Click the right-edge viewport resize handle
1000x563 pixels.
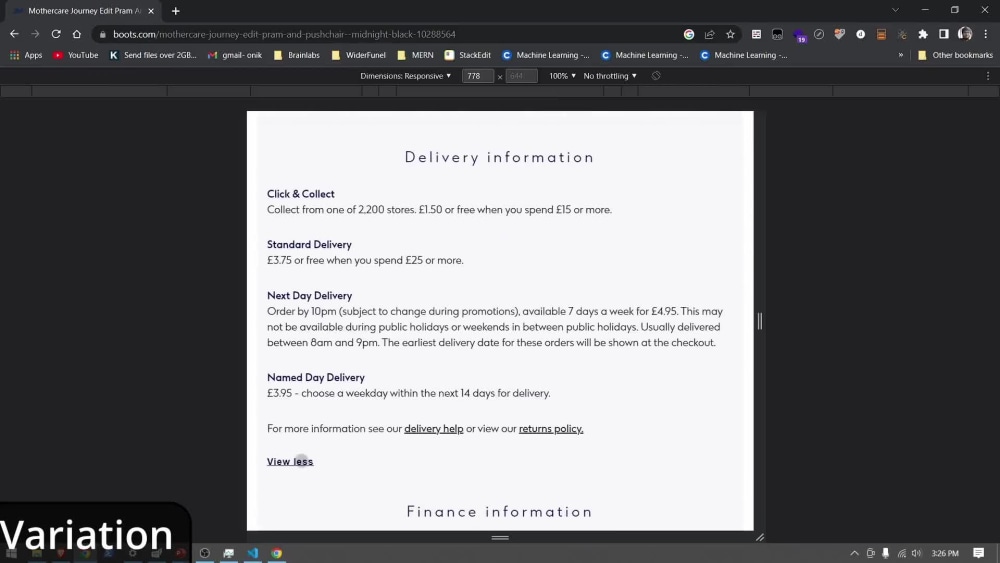(760, 321)
